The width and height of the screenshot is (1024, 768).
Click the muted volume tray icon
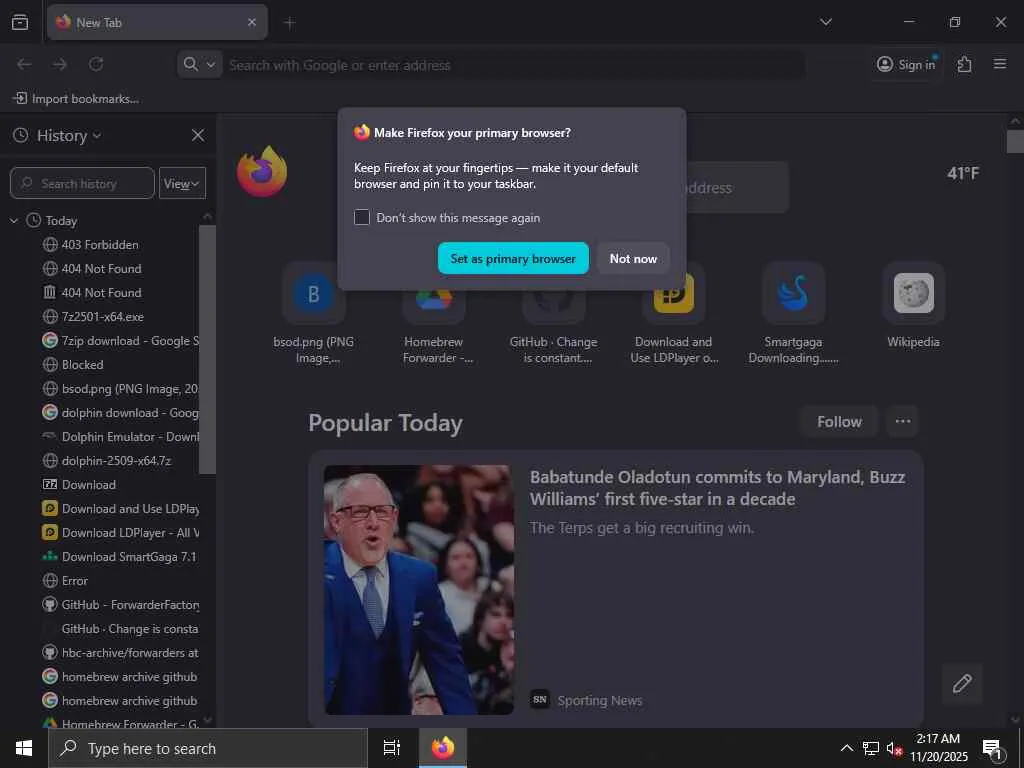[x=894, y=748]
